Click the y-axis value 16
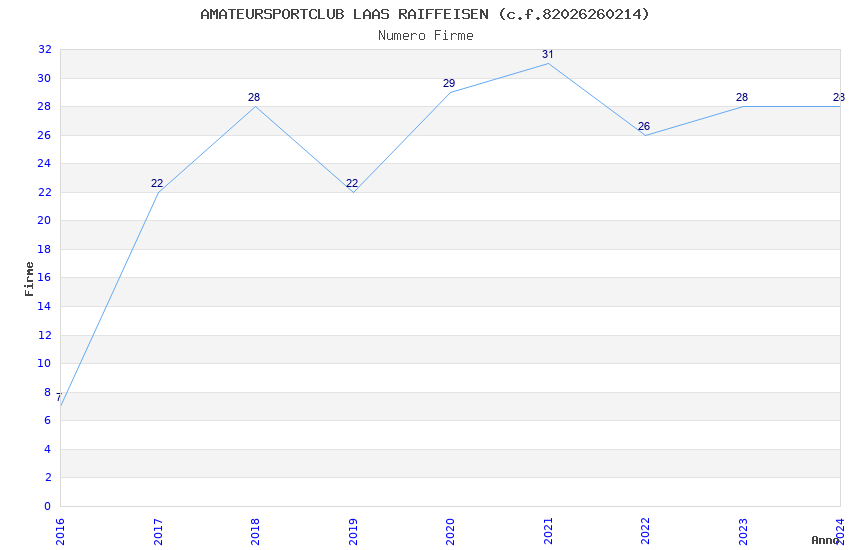850x550 pixels. pos(44,277)
